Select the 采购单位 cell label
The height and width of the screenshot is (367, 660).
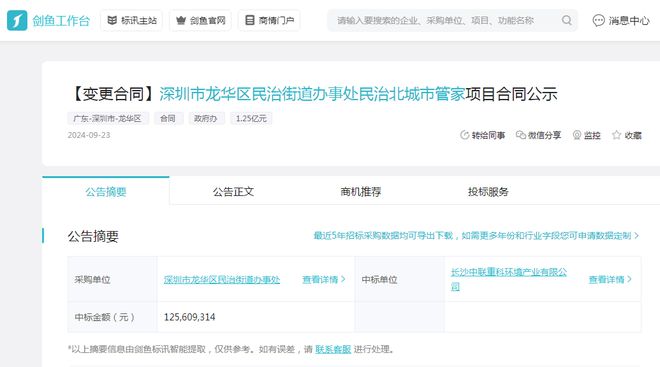point(92,279)
